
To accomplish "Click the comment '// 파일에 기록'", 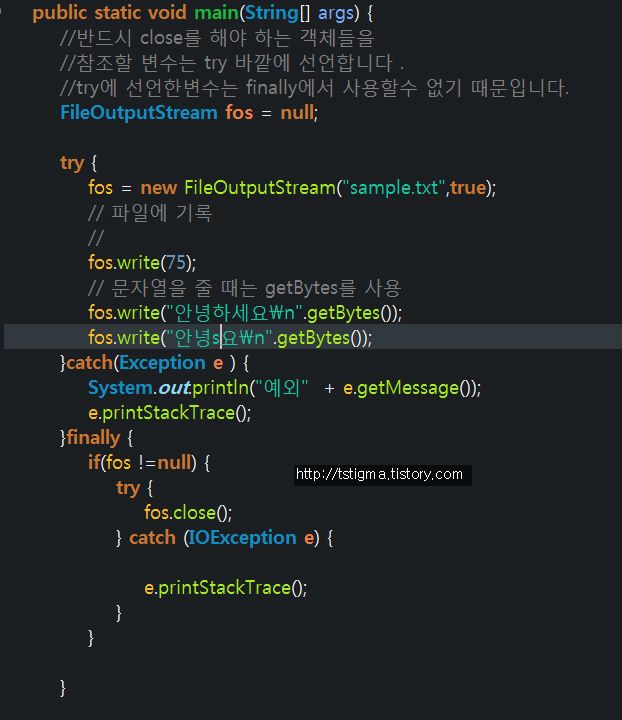I will point(150,213).
